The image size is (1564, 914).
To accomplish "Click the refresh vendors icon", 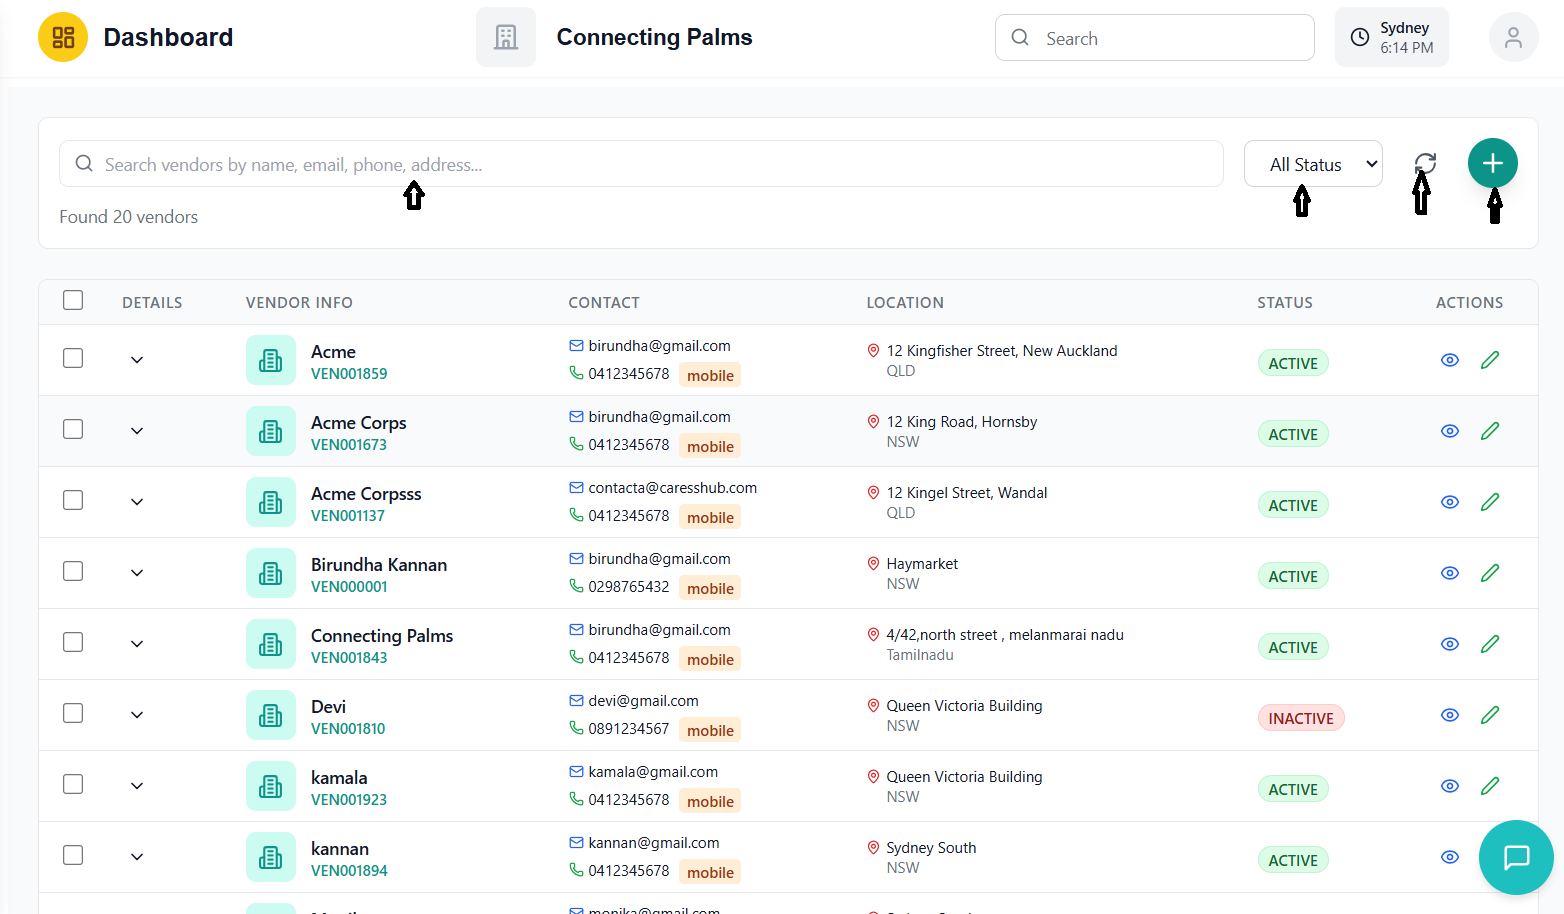I will (1424, 163).
